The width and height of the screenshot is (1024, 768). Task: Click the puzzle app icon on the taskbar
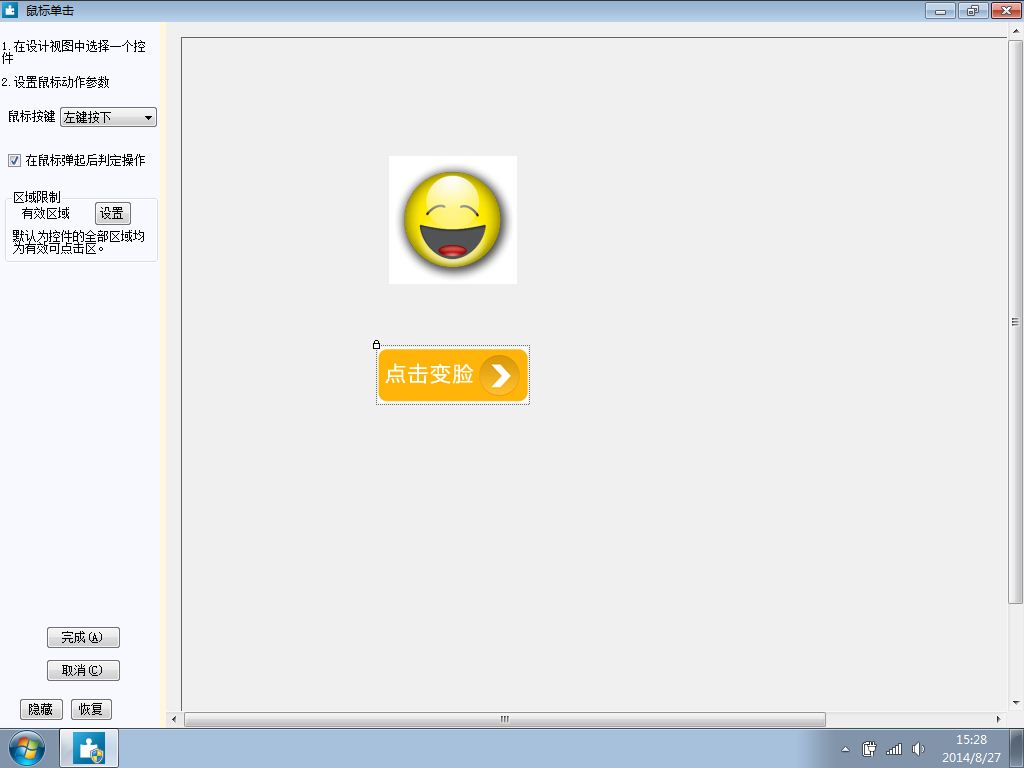(89, 748)
